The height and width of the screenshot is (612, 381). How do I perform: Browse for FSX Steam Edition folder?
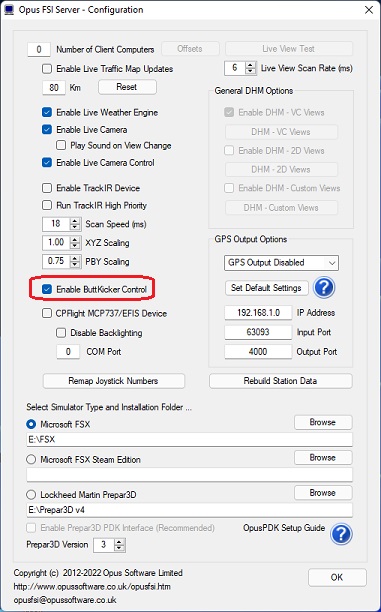click(x=323, y=457)
